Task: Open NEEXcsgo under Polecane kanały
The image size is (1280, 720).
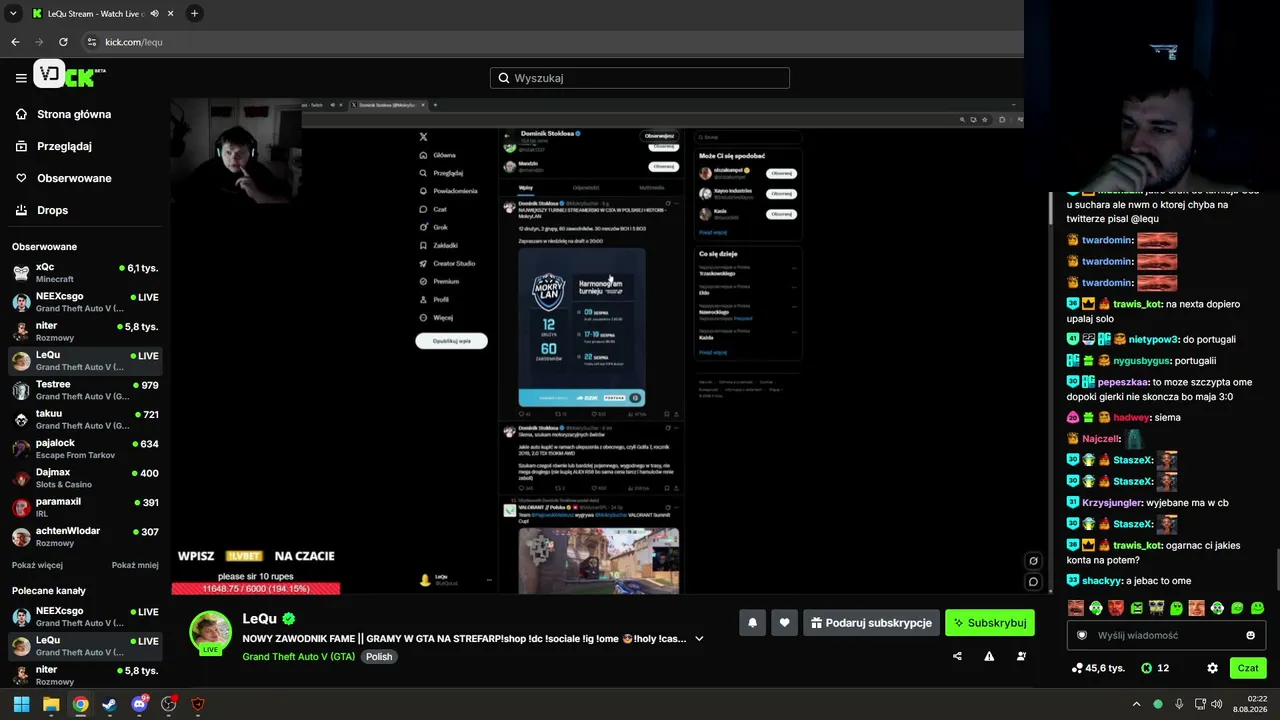Action: [x=85, y=616]
